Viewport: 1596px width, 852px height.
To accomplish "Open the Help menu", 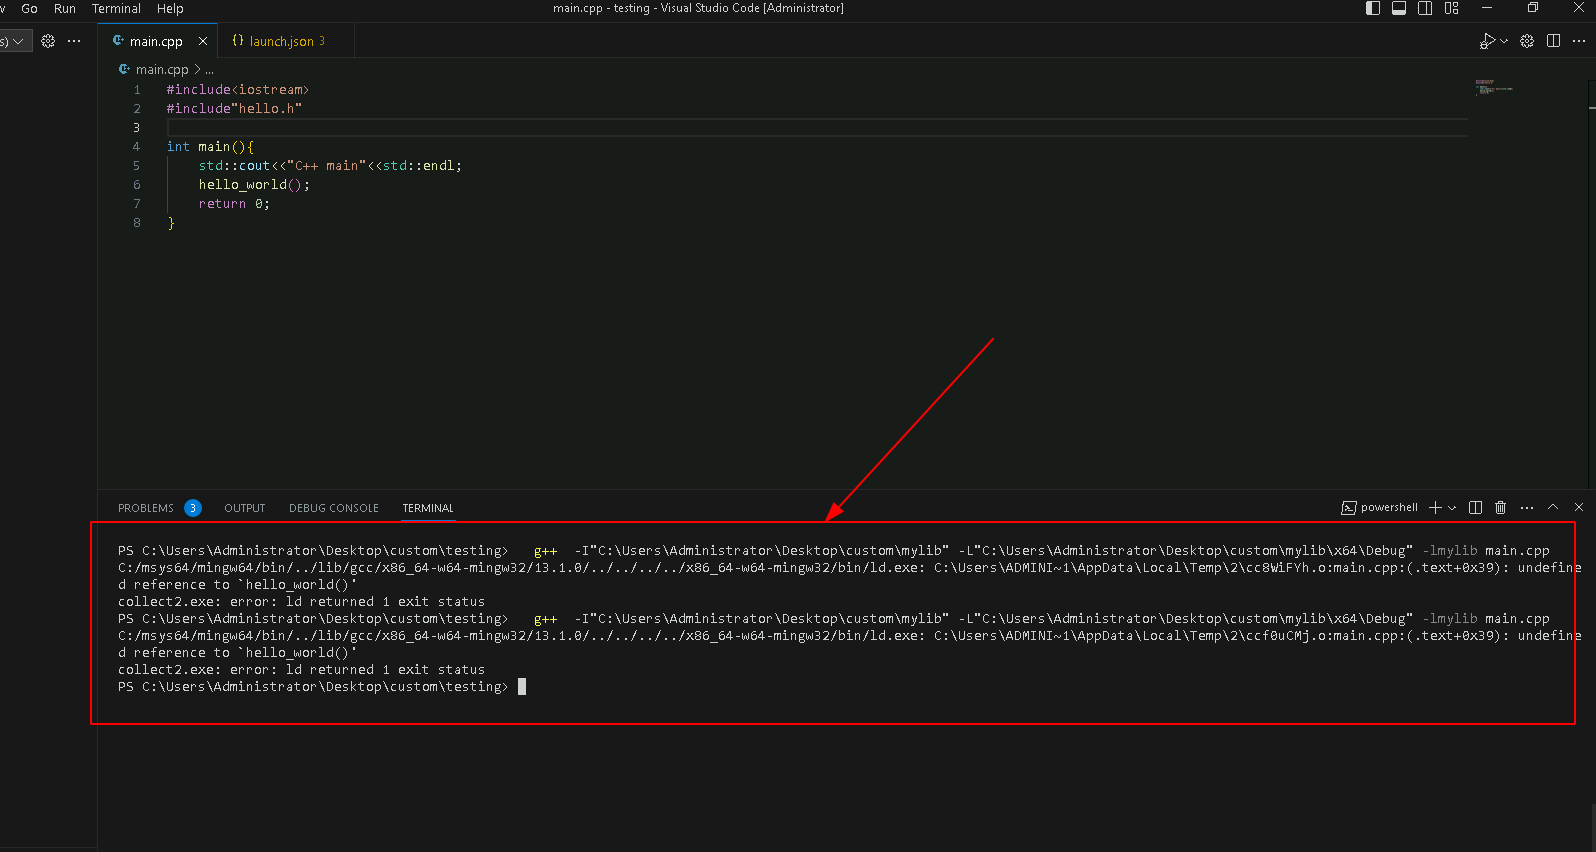I will (170, 8).
